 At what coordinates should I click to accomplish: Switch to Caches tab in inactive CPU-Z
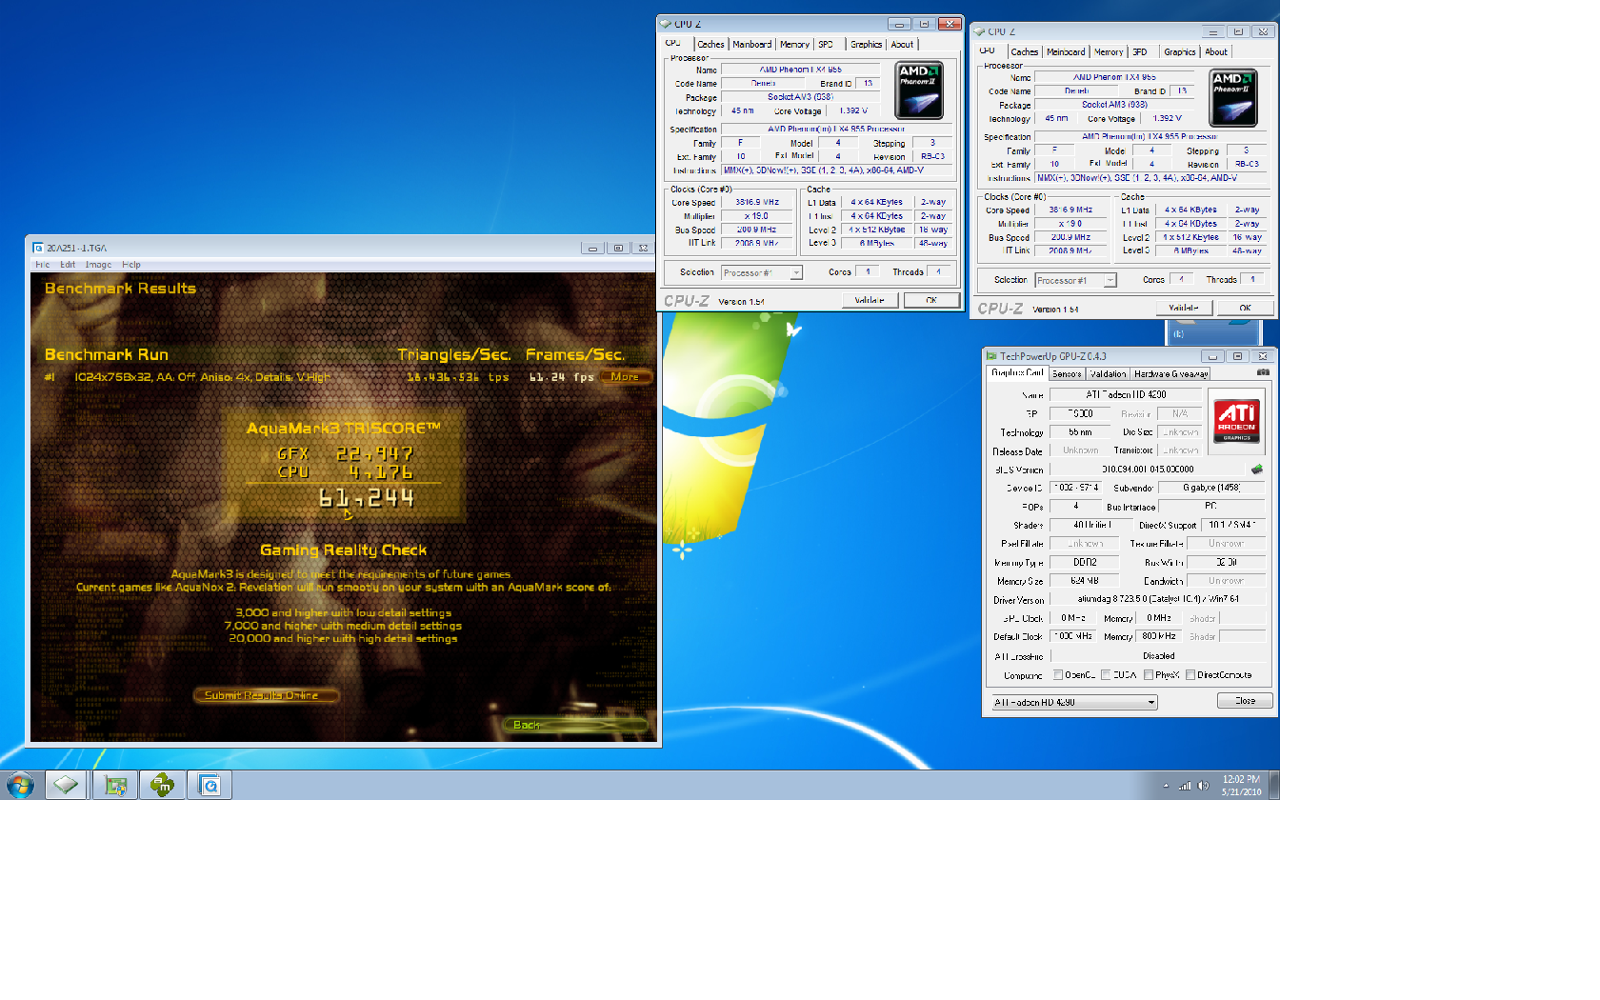pos(1024,52)
